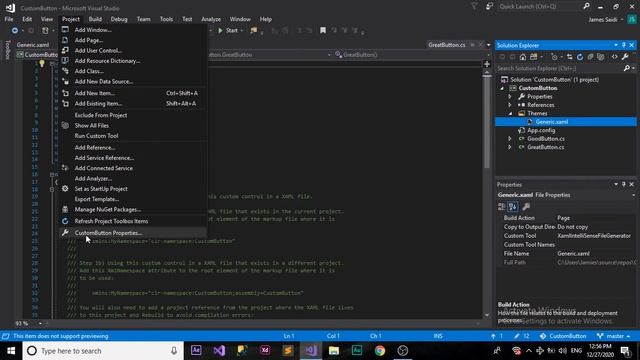Viewport: 640px width, 360px height.
Task: Expand the GreatButton.cs node
Action: coord(510,147)
